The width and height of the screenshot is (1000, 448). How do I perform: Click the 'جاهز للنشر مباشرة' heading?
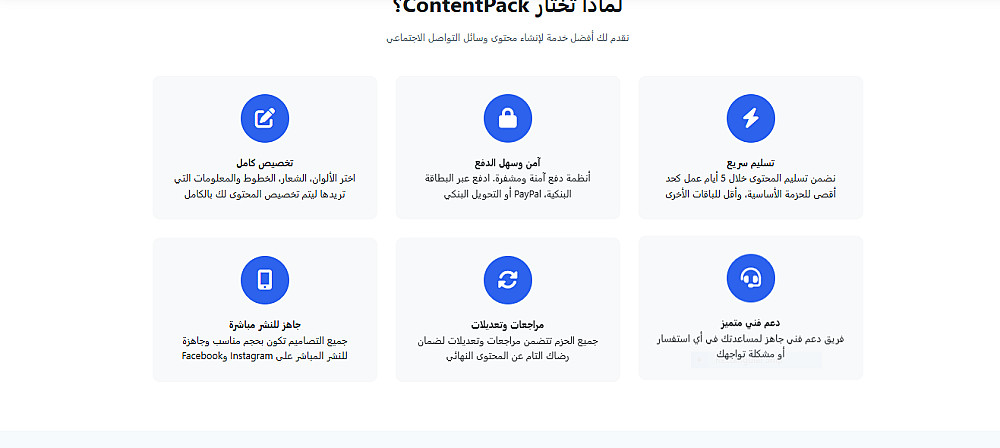tap(265, 324)
